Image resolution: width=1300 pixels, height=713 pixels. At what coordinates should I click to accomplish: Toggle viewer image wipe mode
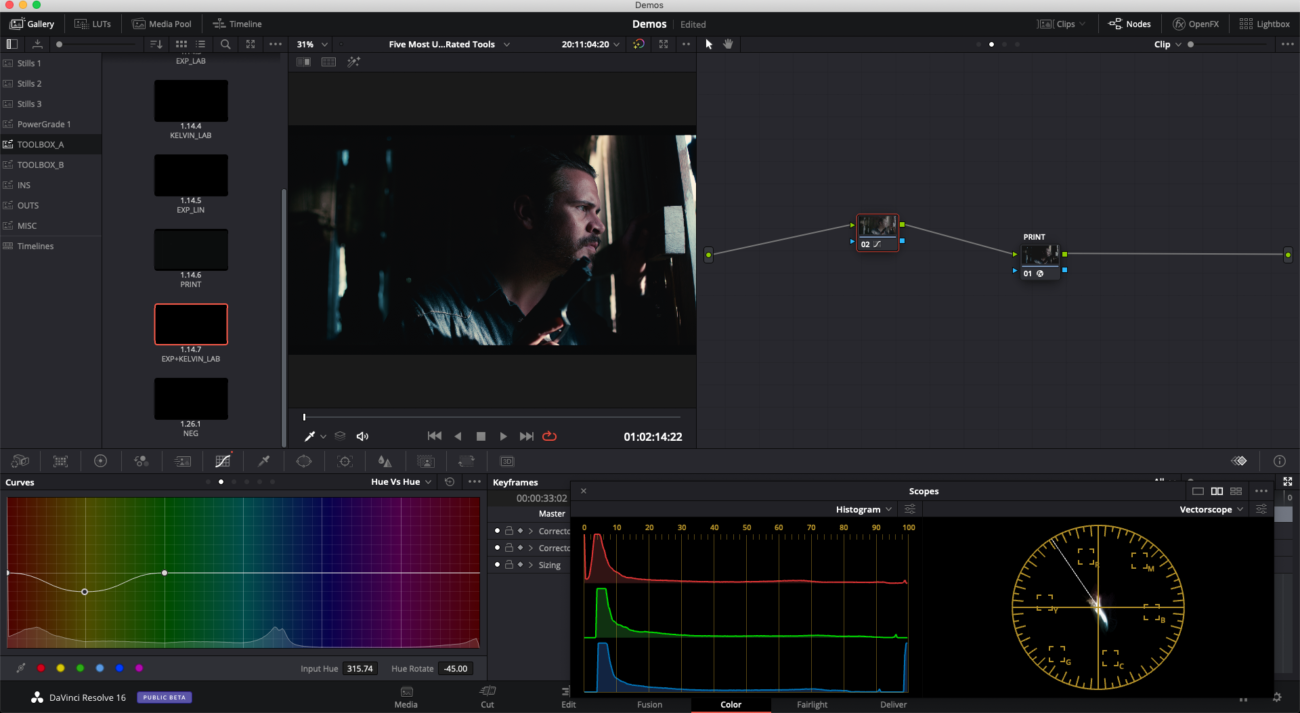click(303, 62)
